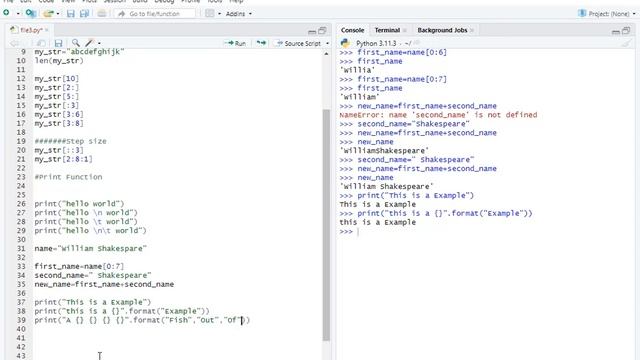Switch to the Console tab
640x360 pixels.
[x=352, y=30]
